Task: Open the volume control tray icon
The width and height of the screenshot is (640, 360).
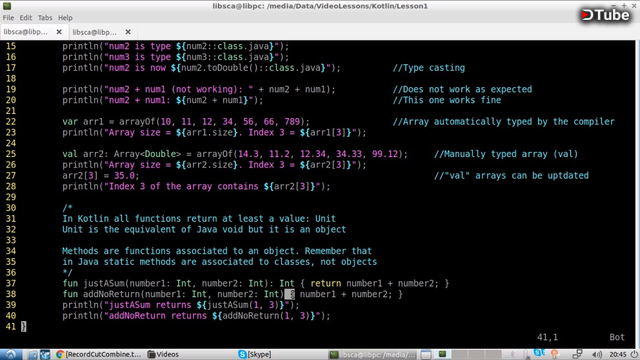Action: 597,355
